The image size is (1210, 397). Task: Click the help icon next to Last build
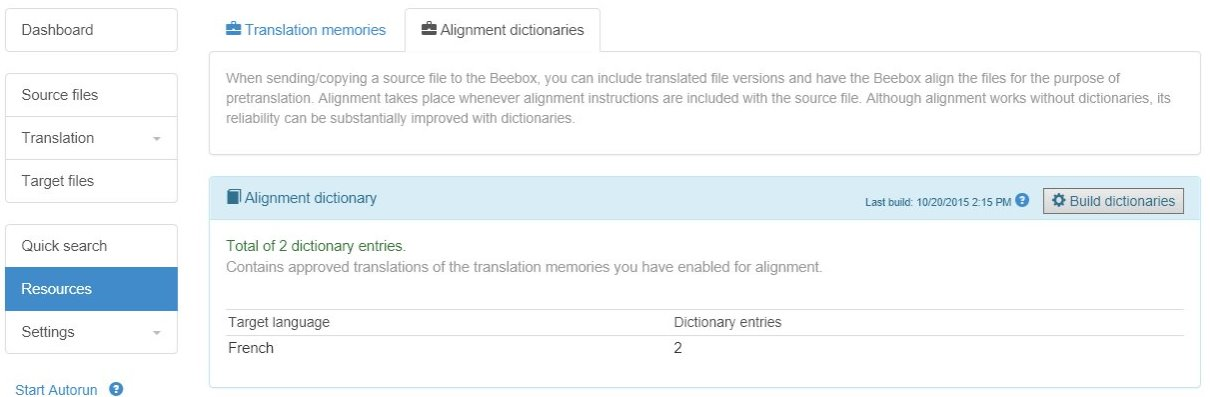(x=1022, y=201)
